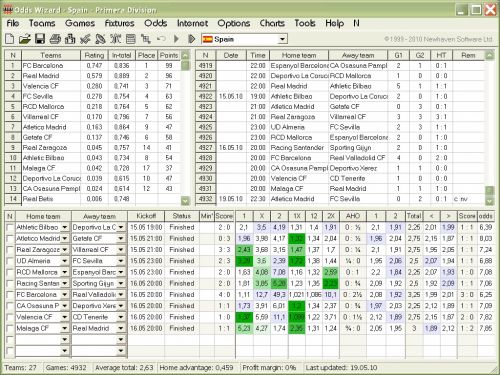Click the games table scroll up arrow
The image size is (500, 375).
(489, 55)
